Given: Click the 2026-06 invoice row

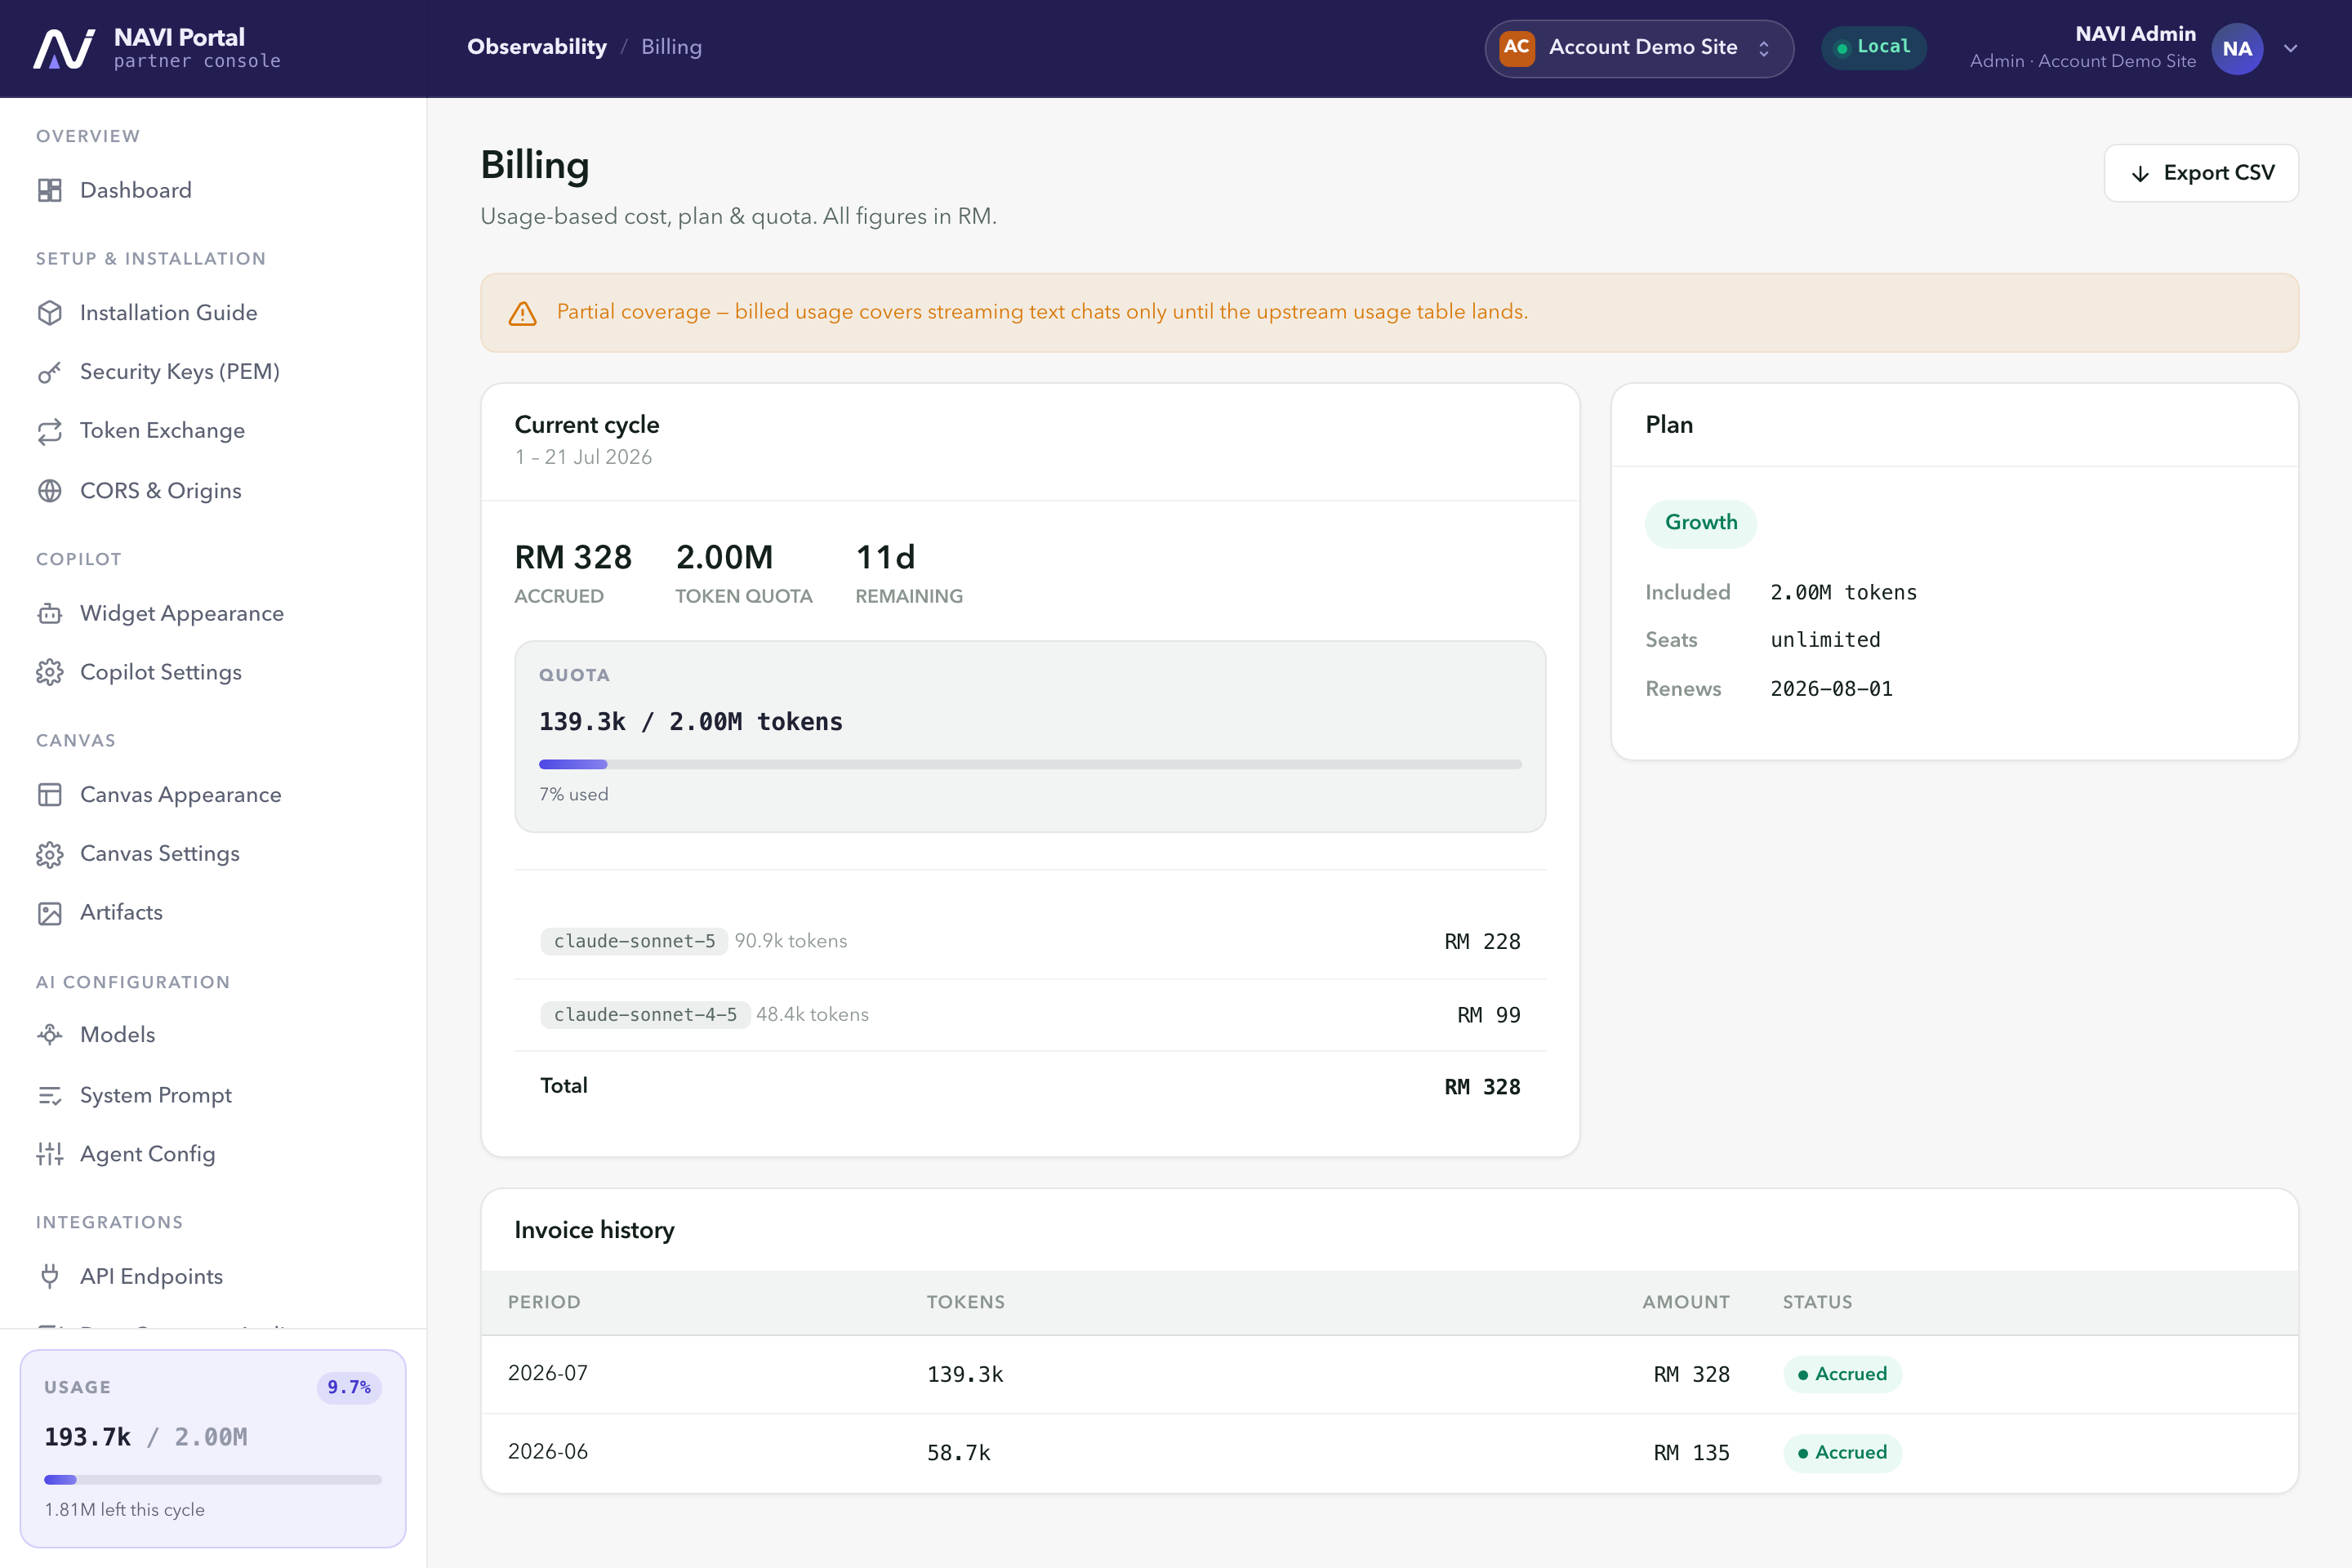Looking at the screenshot, I should [1390, 1453].
